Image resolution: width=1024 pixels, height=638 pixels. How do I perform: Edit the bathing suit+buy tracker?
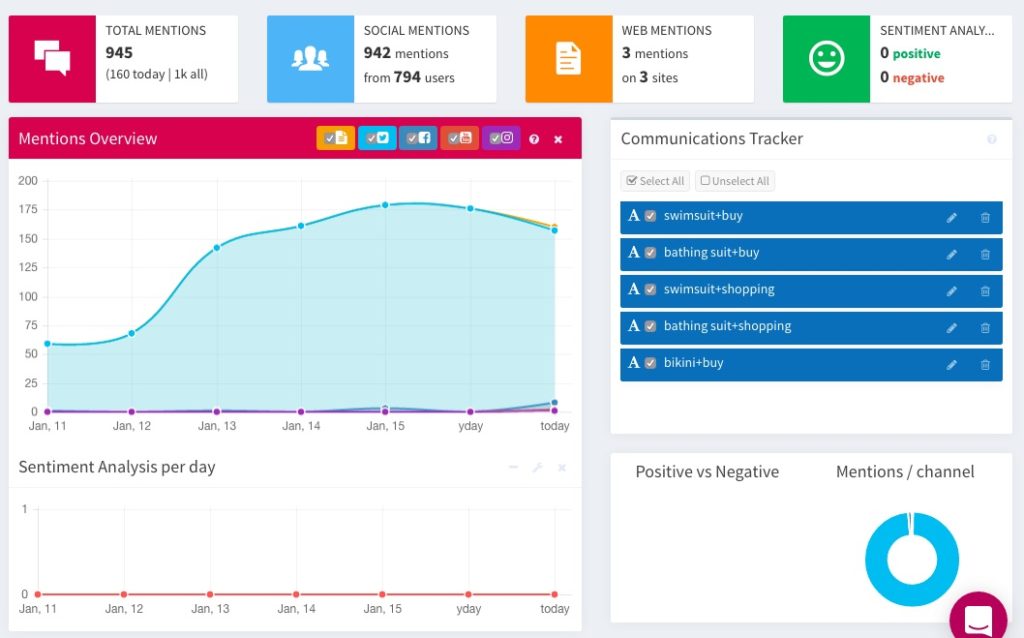(952, 254)
